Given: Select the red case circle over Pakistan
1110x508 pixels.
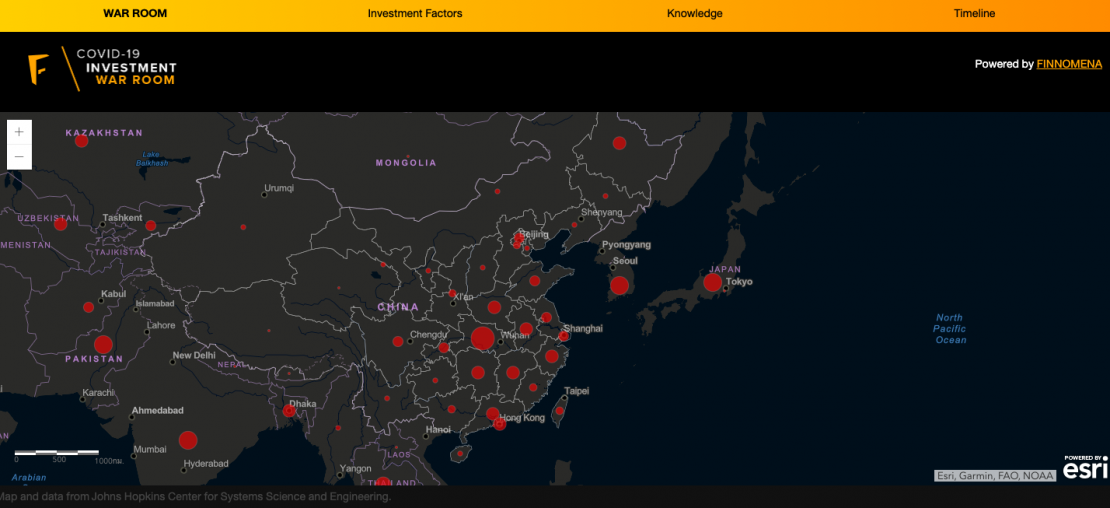Looking at the screenshot, I should 103,345.
